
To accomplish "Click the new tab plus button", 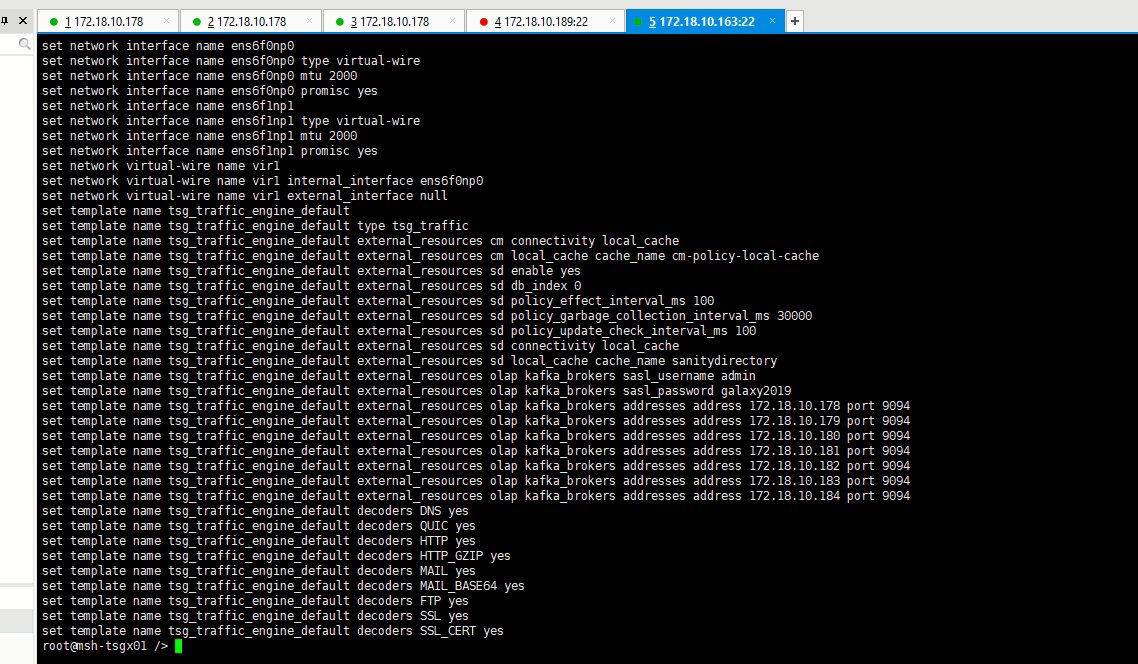I will pyautogui.click(x=795, y=21).
